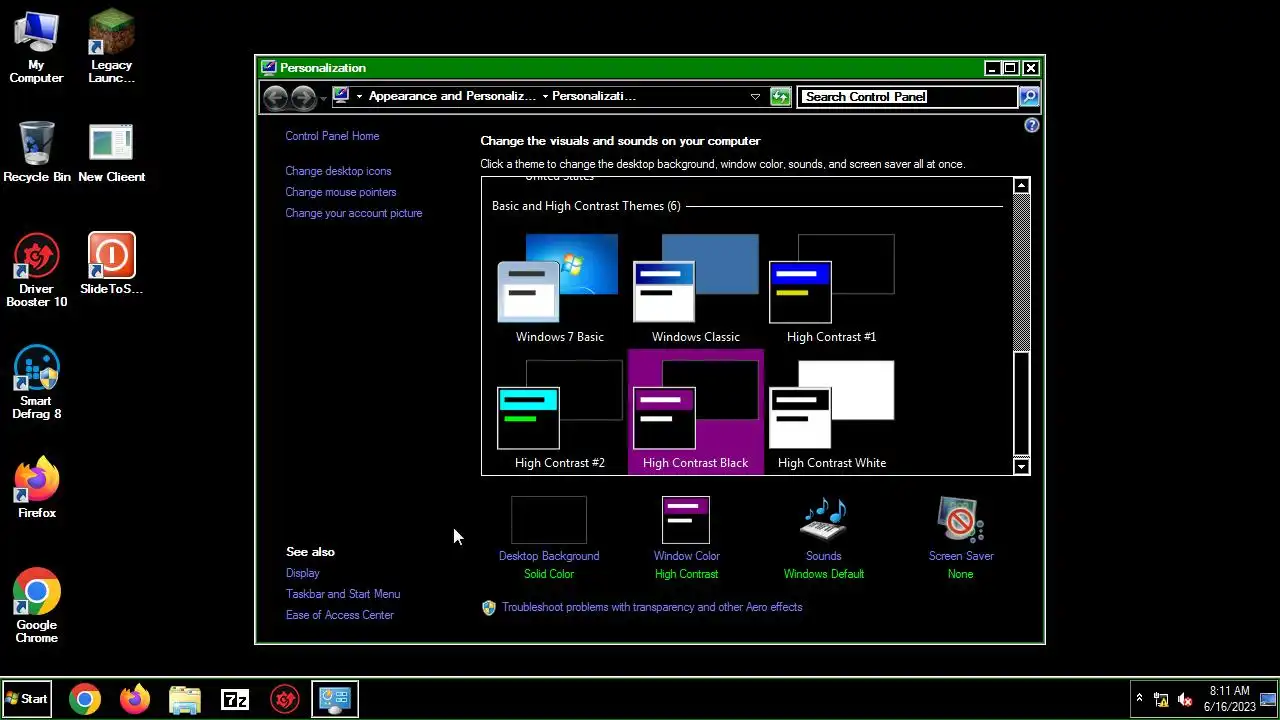The width and height of the screenshot is (1280, 720).
Task: Click the Refresh button beside address bar
Action: pos(781,96)
